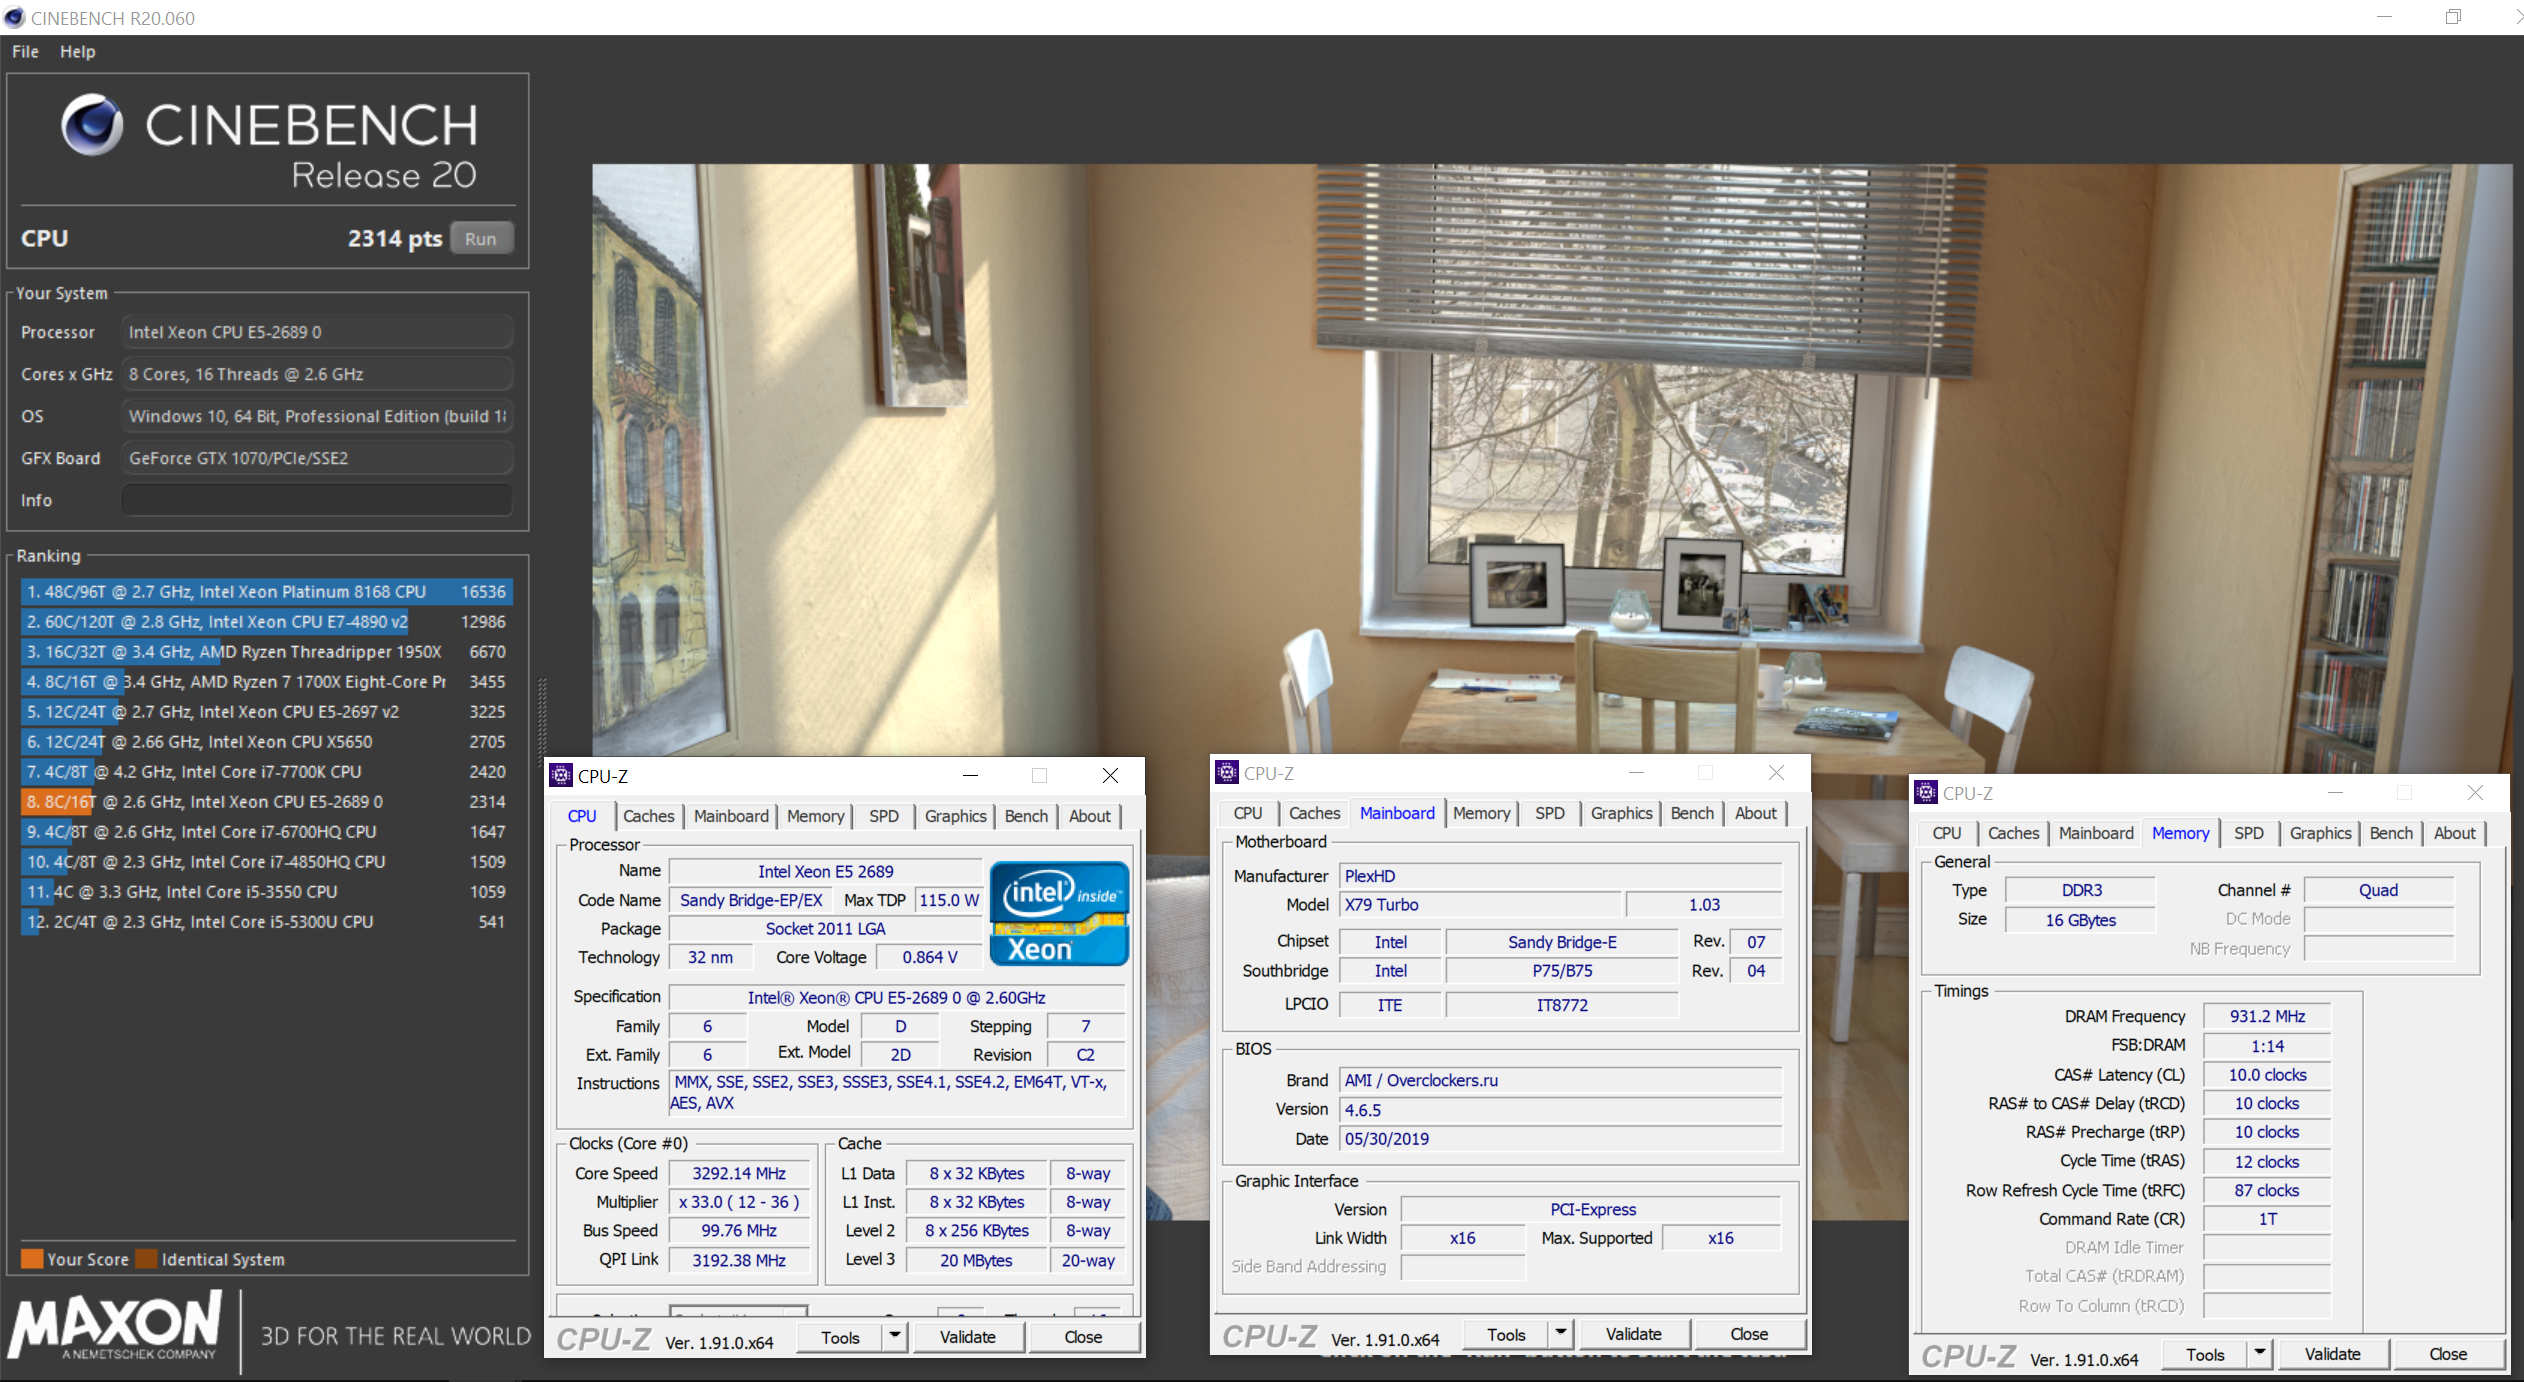Image resolution: width=2524 pixels, height=1382 pixels.
Task: Open Tools dropdown arrow in Mainboard window
Action: pos(1561,1333)
